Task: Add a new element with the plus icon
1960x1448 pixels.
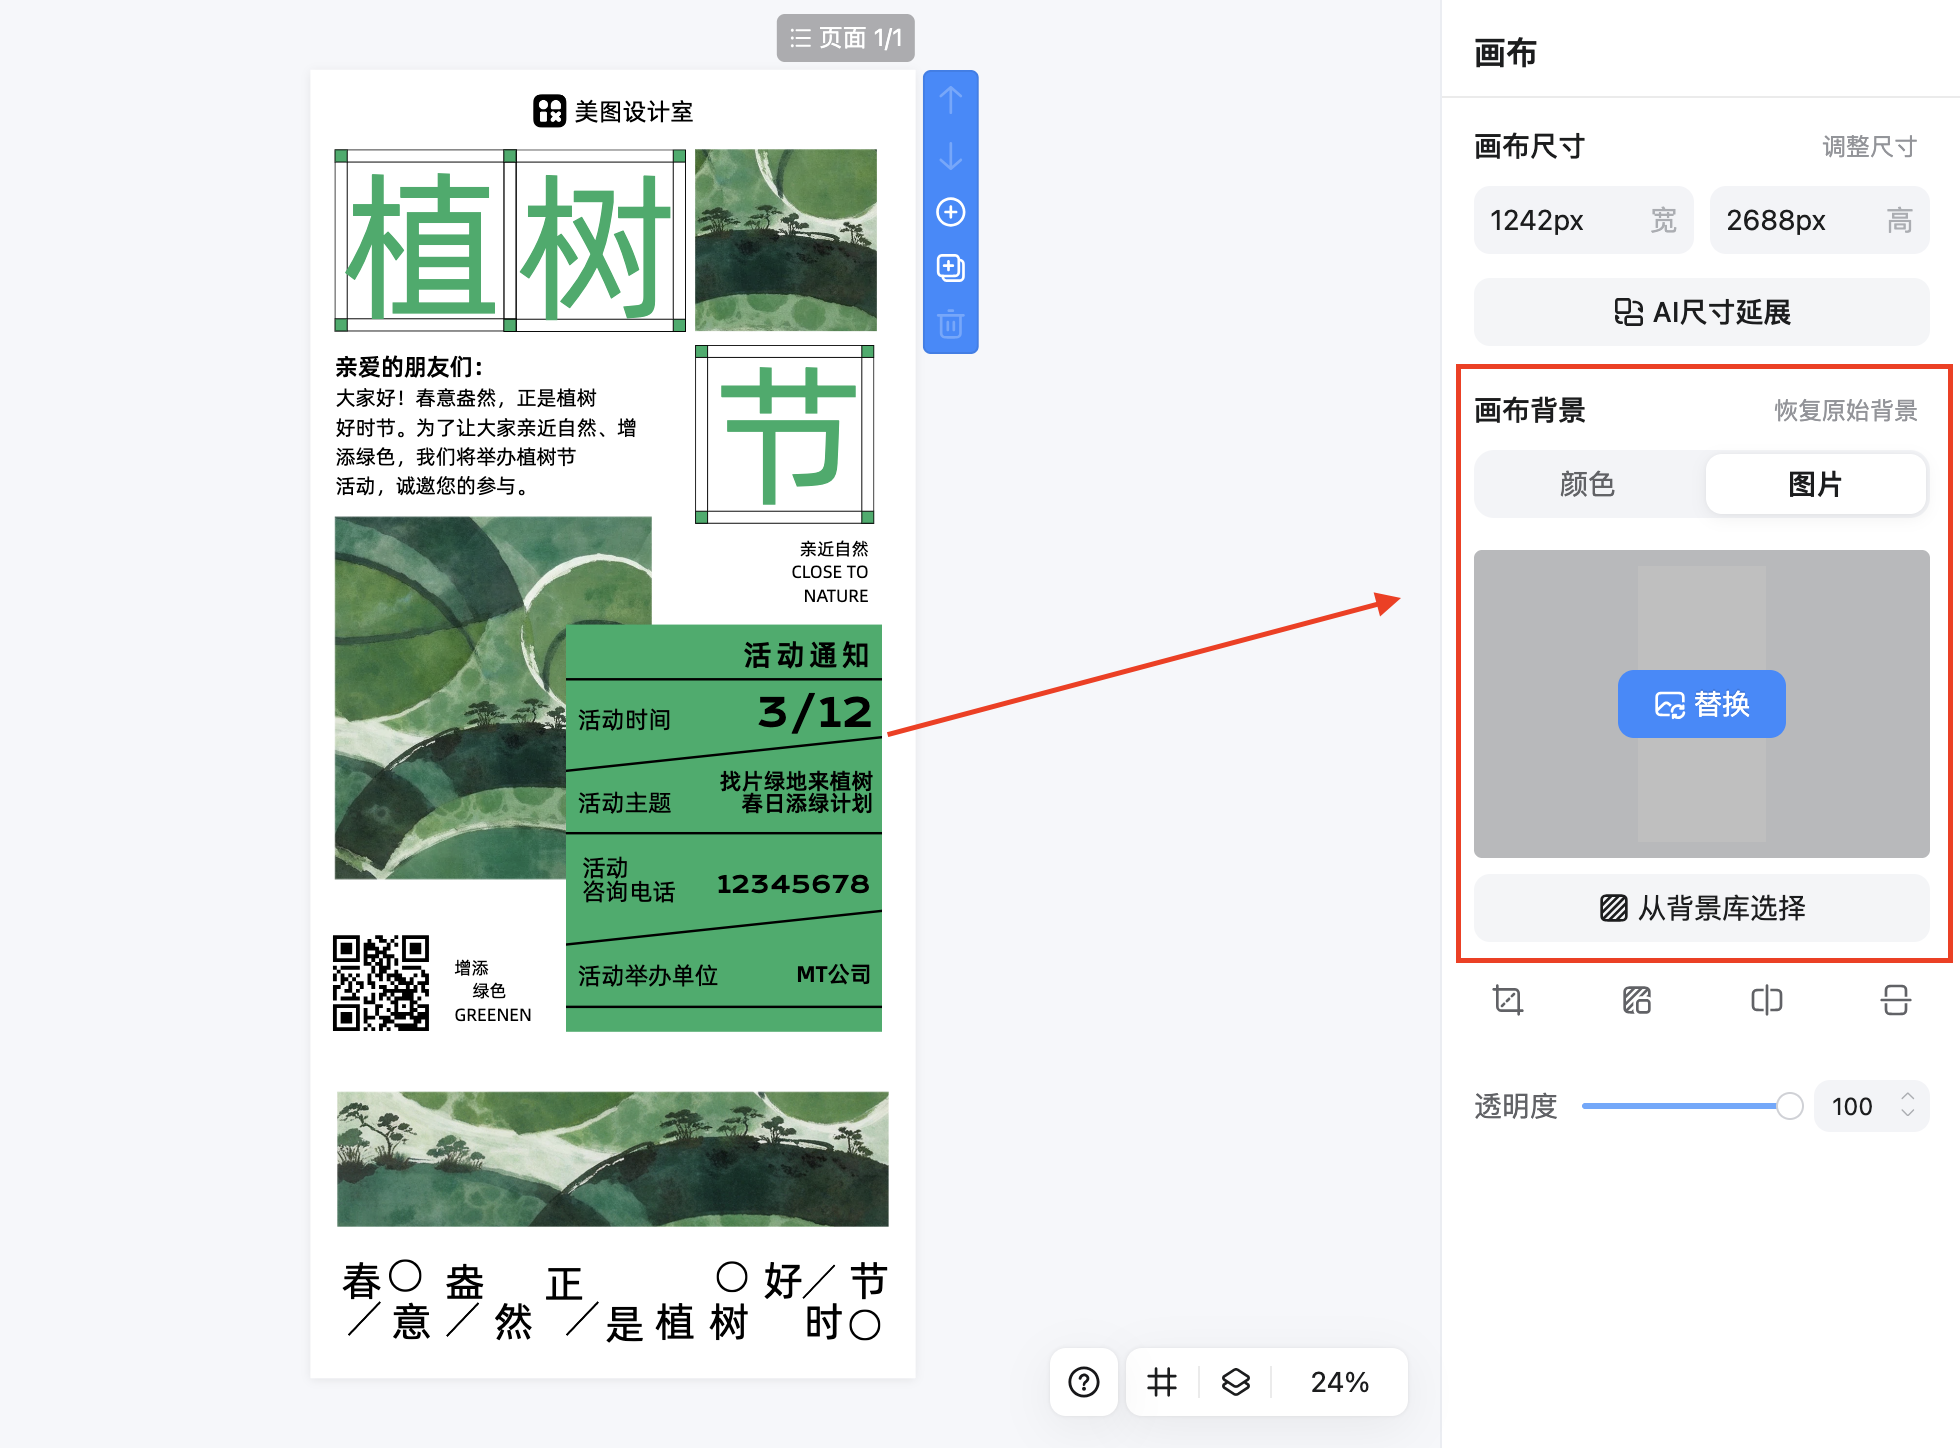Action: [950, 212]
